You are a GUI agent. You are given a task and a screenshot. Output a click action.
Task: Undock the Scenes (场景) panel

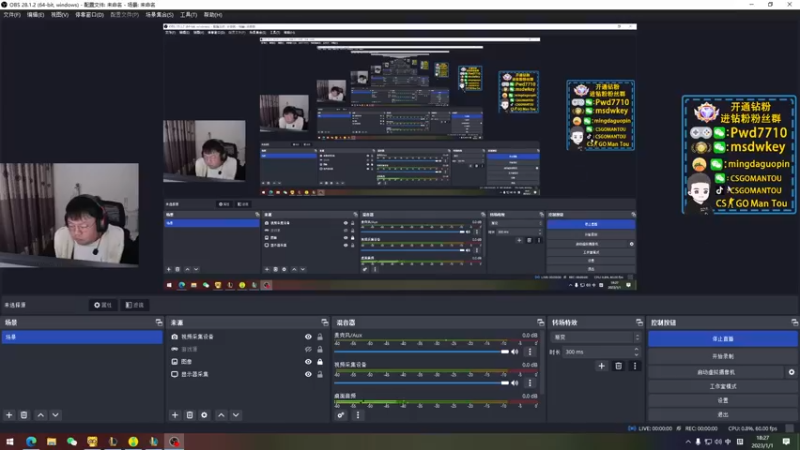click(x=159, y=322)
